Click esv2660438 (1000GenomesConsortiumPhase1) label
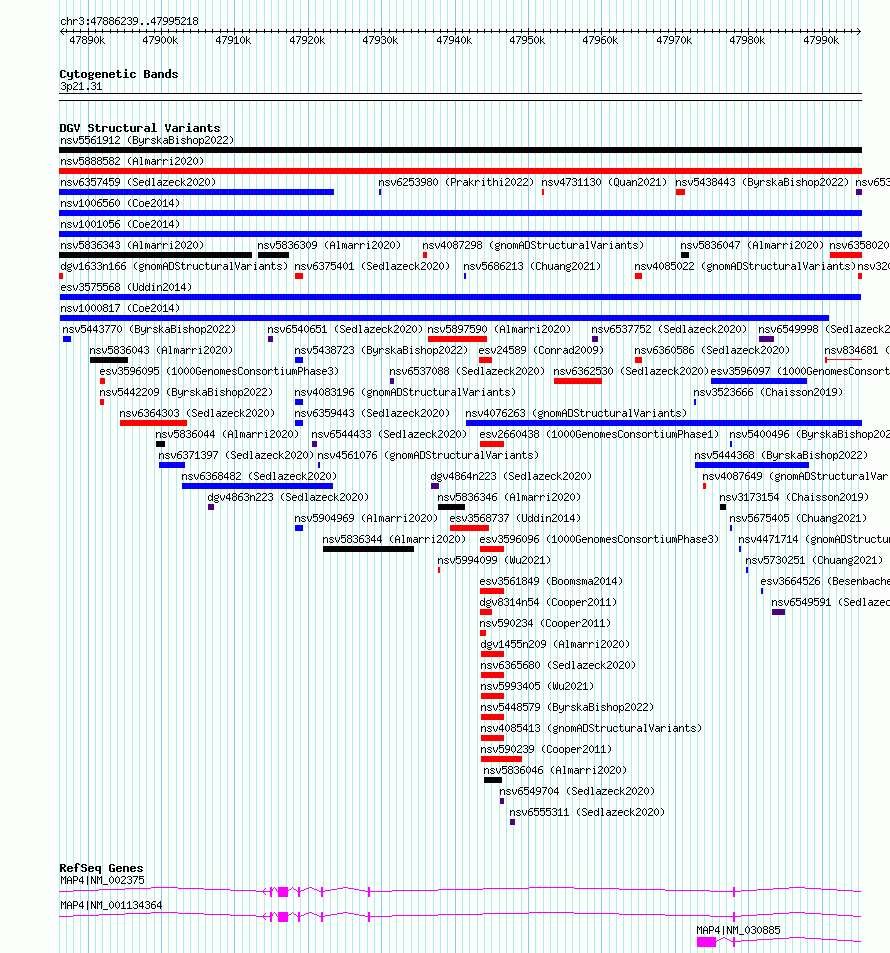The image size is (890, 953). click(x=599, y=434)
